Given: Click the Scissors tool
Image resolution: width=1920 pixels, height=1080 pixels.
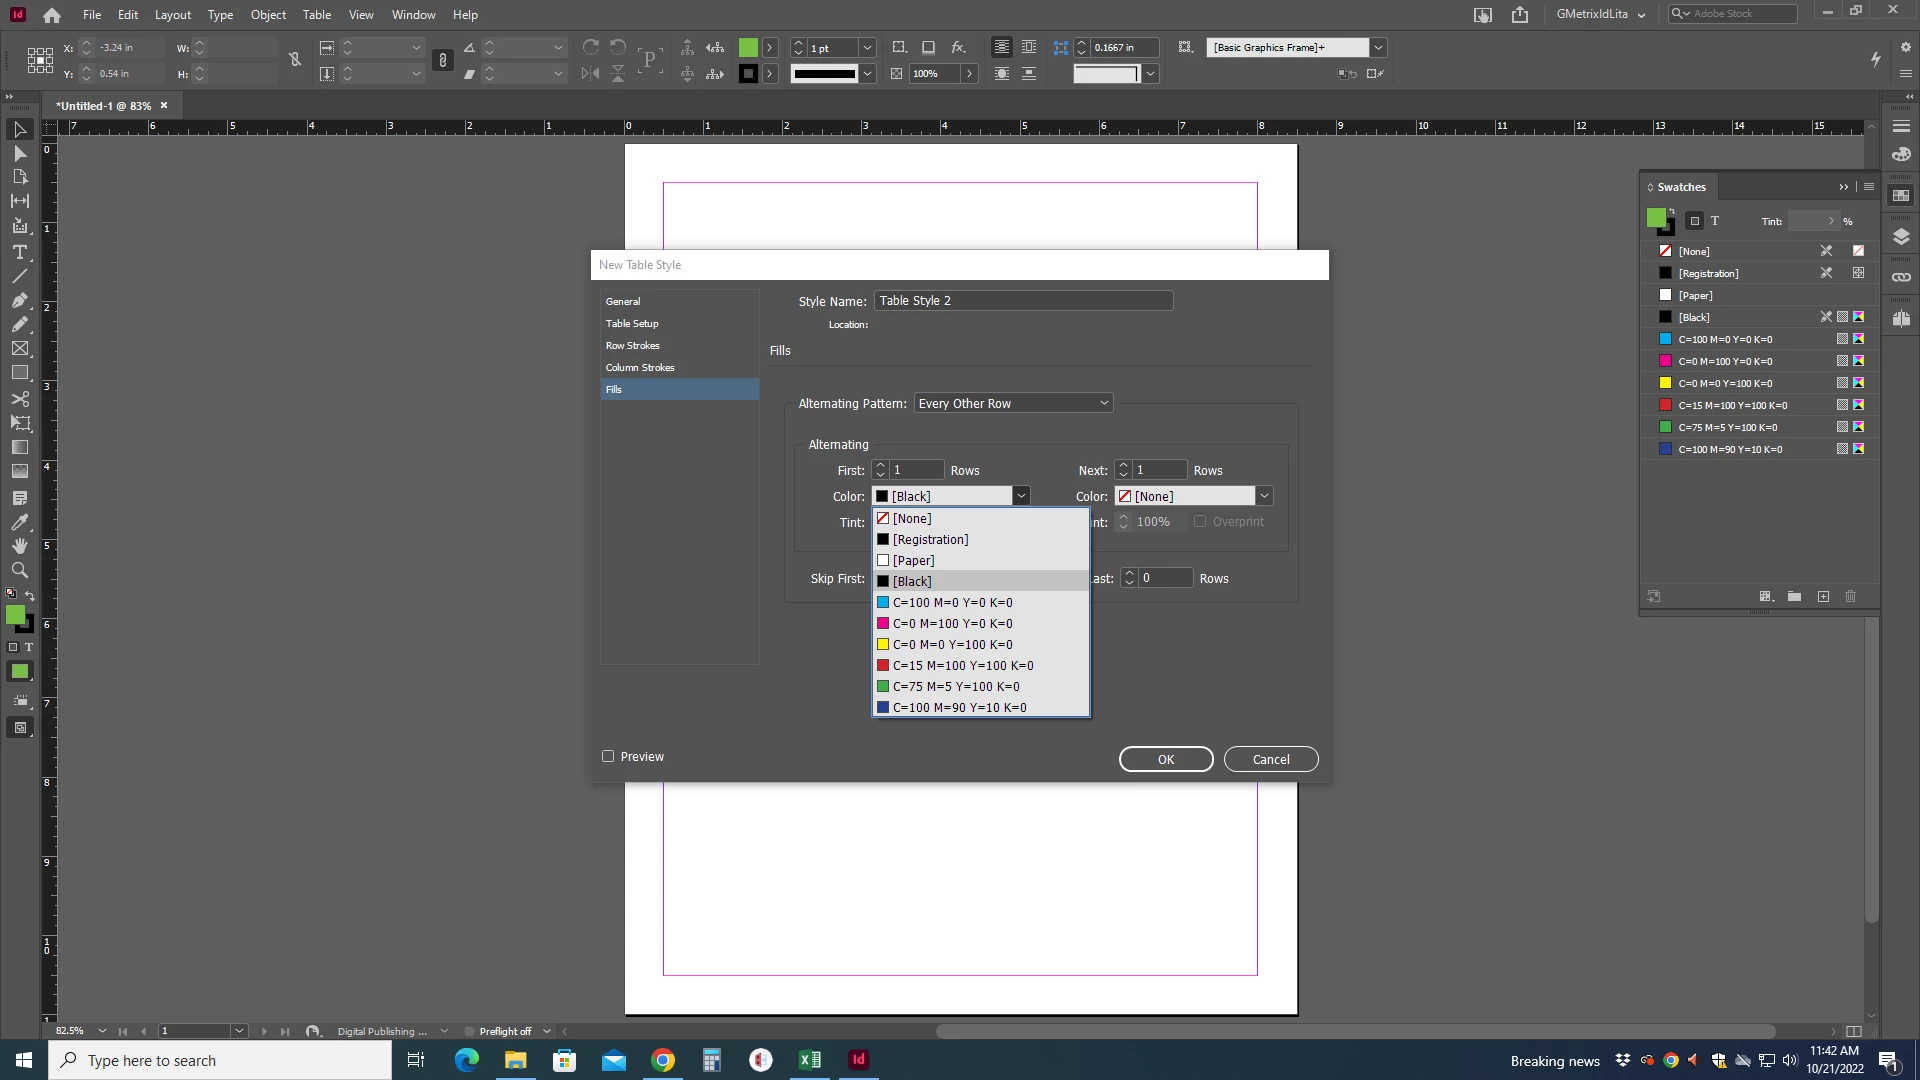Looking at the screenshot, I should pos(19,398).
